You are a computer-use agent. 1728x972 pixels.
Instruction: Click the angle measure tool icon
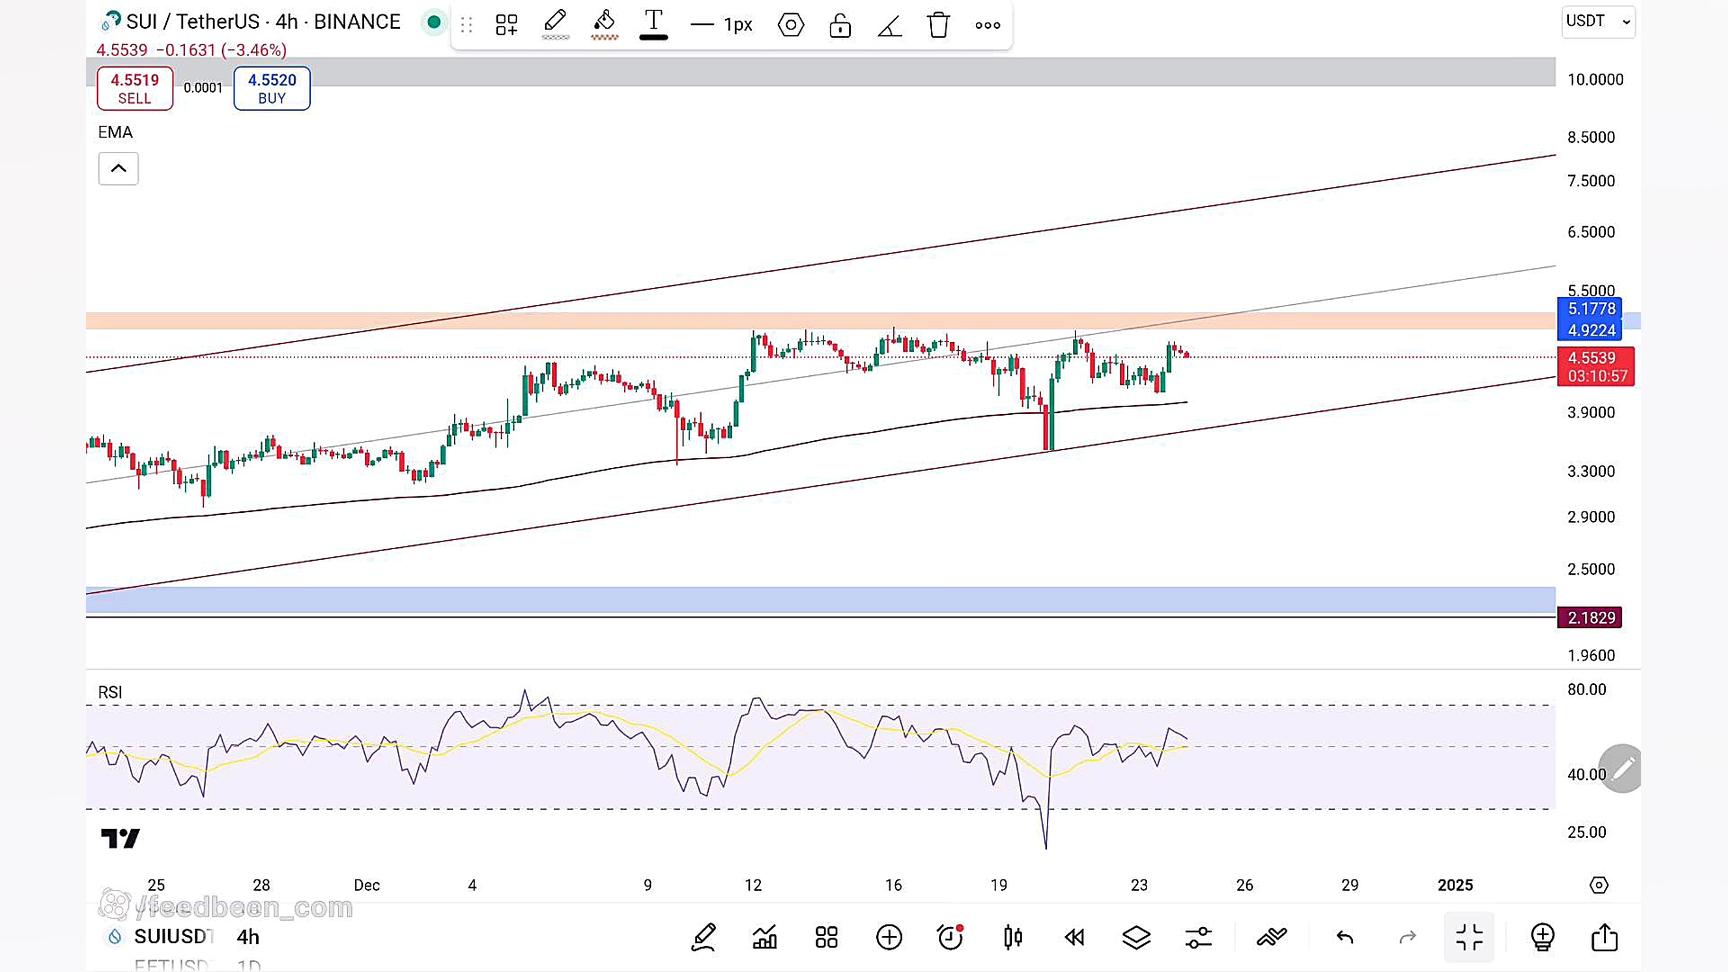tap(890, 25)
